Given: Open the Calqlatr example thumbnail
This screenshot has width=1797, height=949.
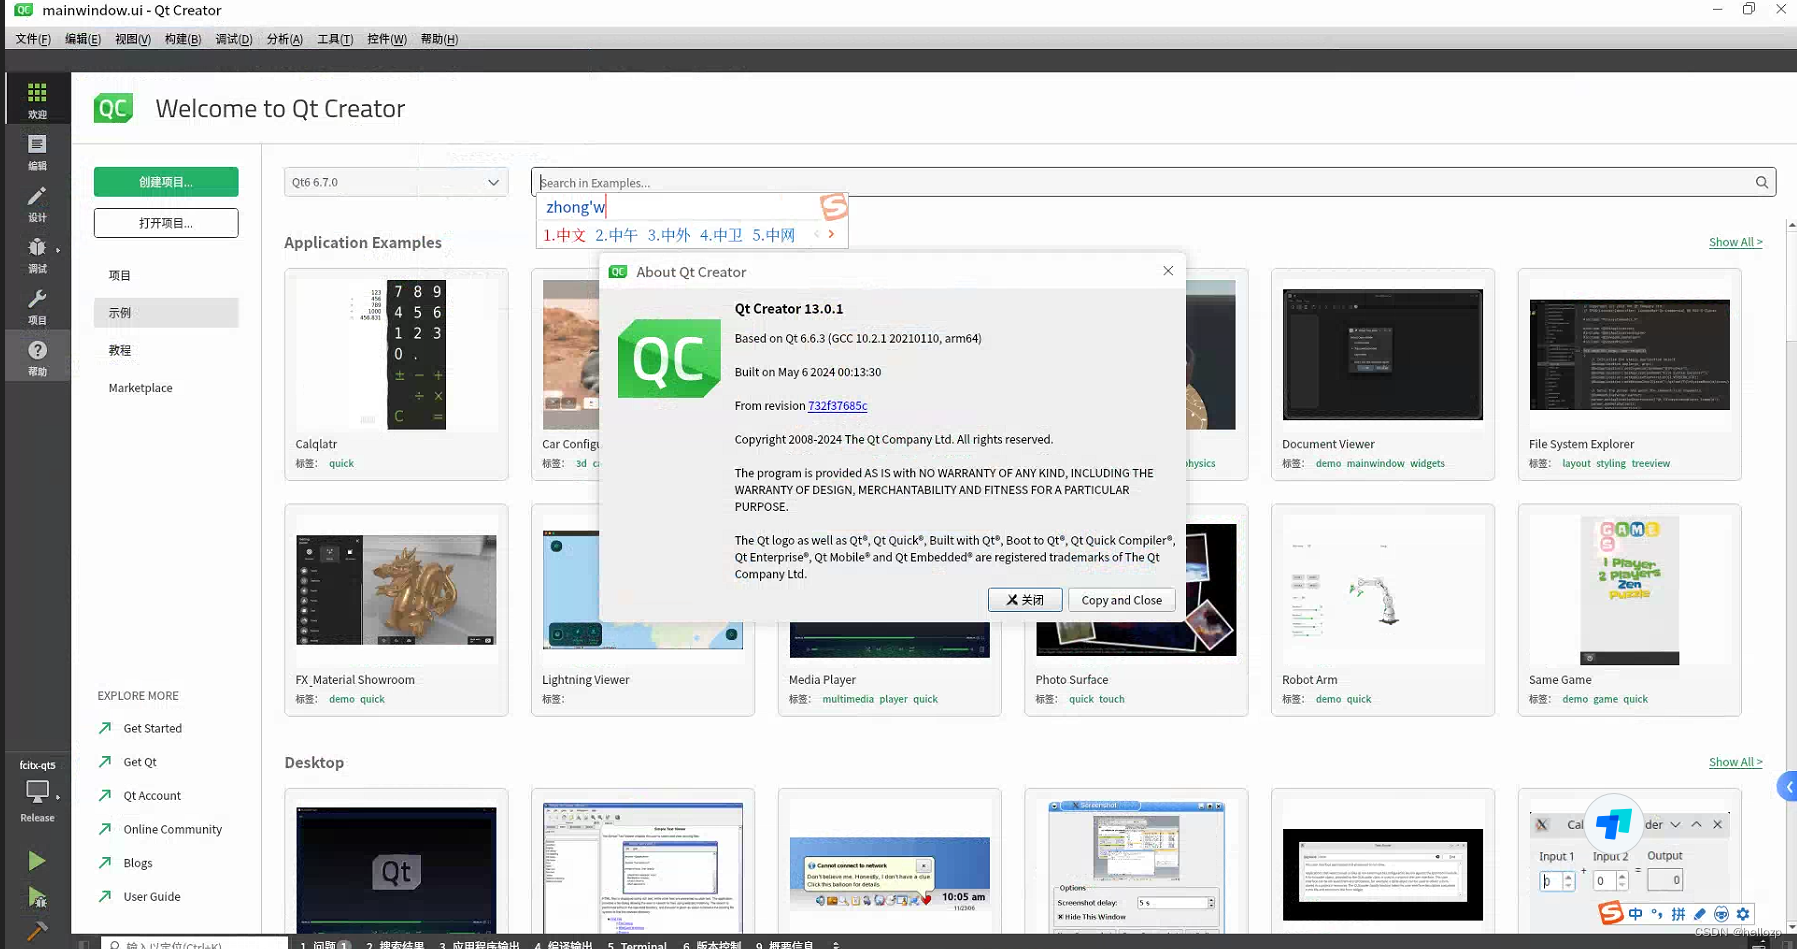Looking at the screenshot, I should coord(396,354).
